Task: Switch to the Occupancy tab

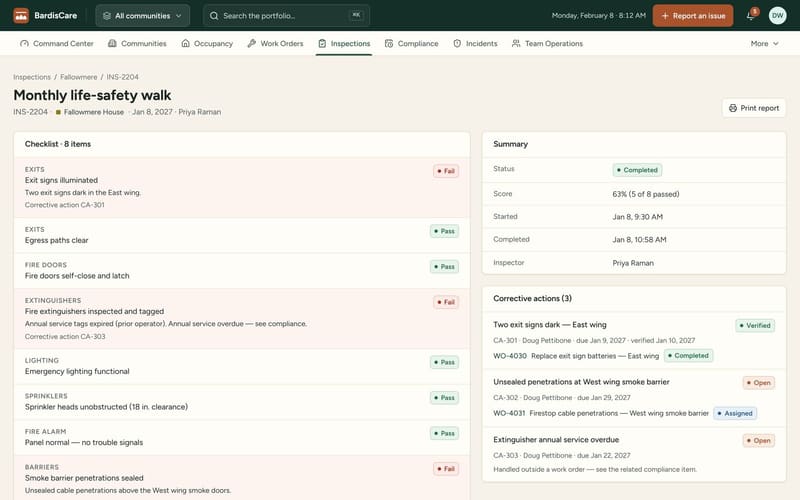Action: point(207,43)
